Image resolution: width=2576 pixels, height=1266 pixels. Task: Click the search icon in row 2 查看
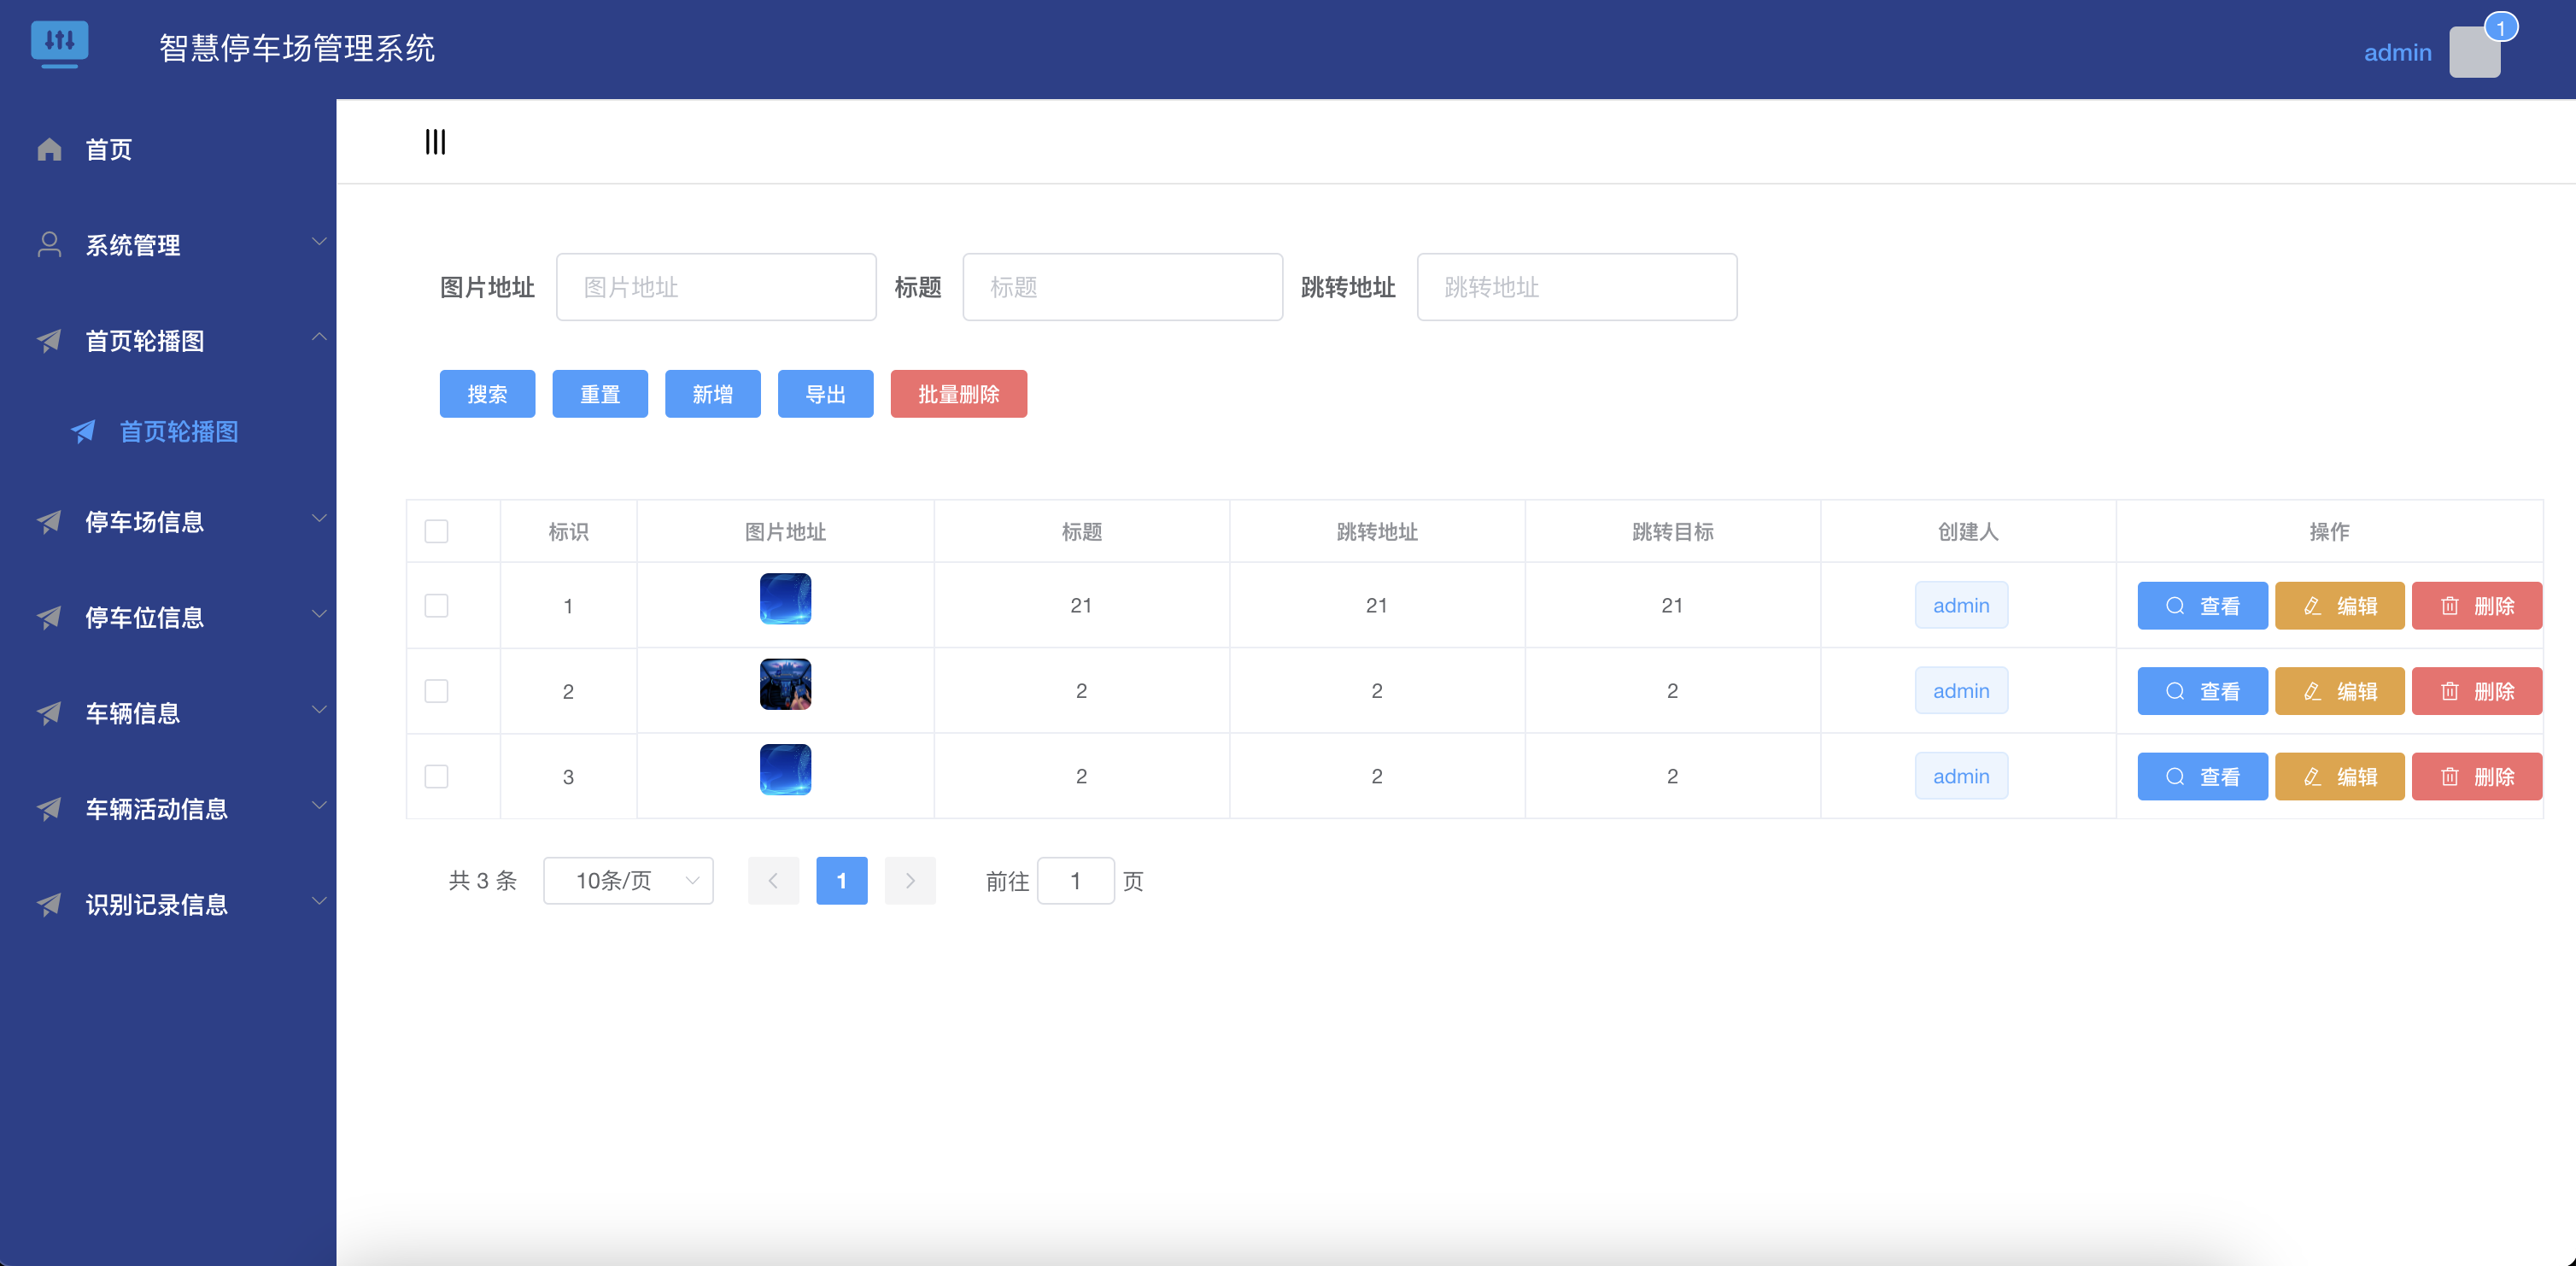coord(2175,691)
